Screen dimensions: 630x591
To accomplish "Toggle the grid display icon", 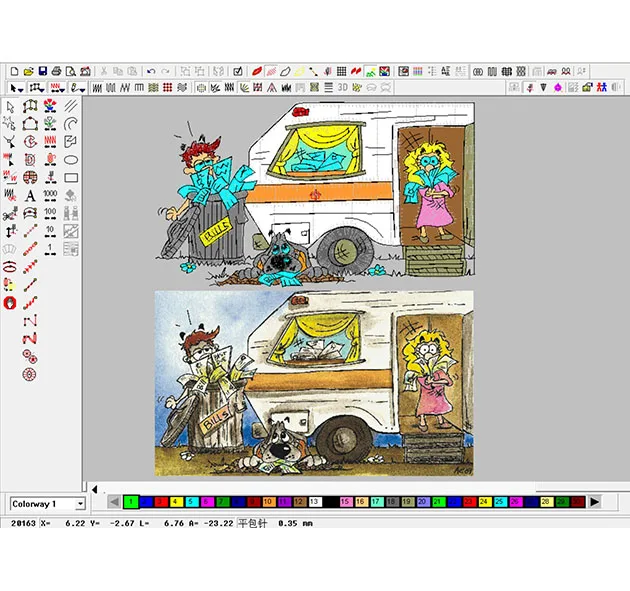I will (x=341, y=71).
